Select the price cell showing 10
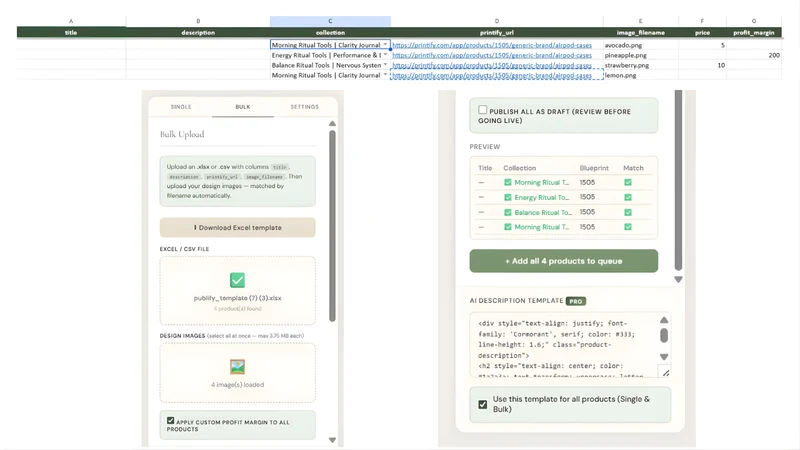This screenshot has width=800, height=450. click(702, 65)
